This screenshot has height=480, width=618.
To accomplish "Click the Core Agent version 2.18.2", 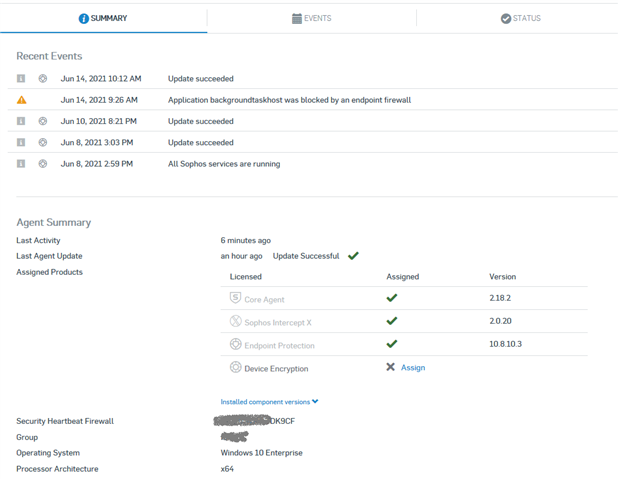I will (500, 298).
